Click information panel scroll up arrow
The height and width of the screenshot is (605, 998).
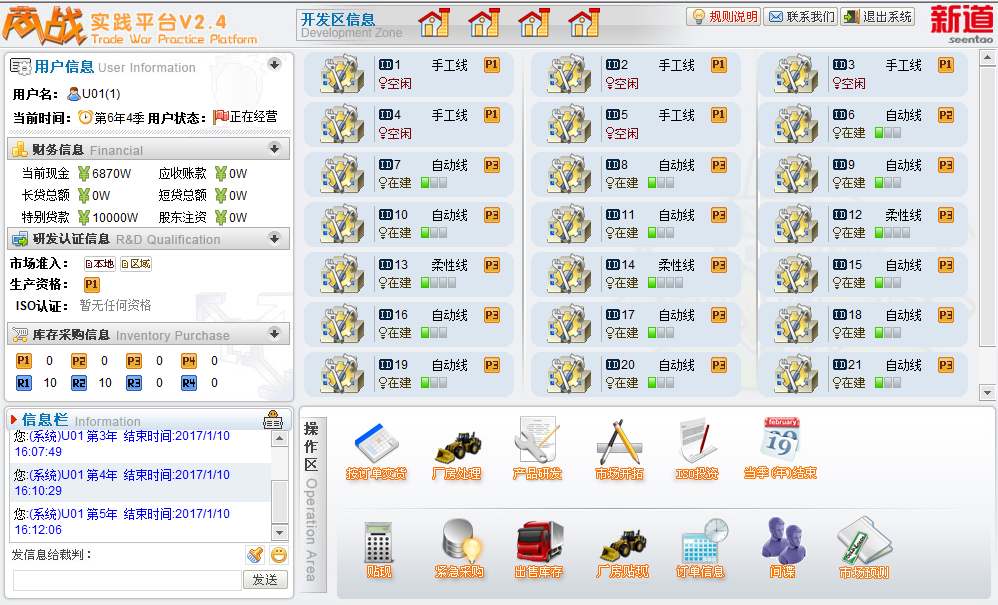coord(279,439)
